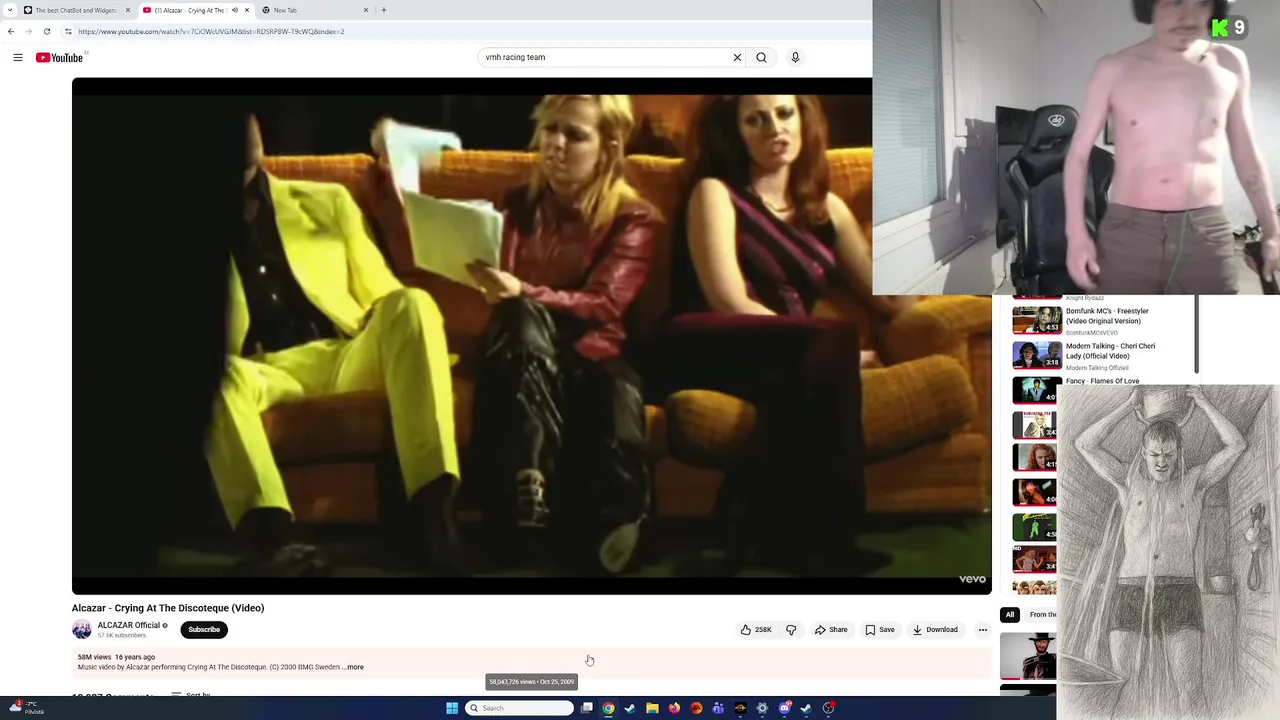Screen dimensions: 1280x720
Task: Click the YouTube URL in the address bar
Action: coord(211,31)
